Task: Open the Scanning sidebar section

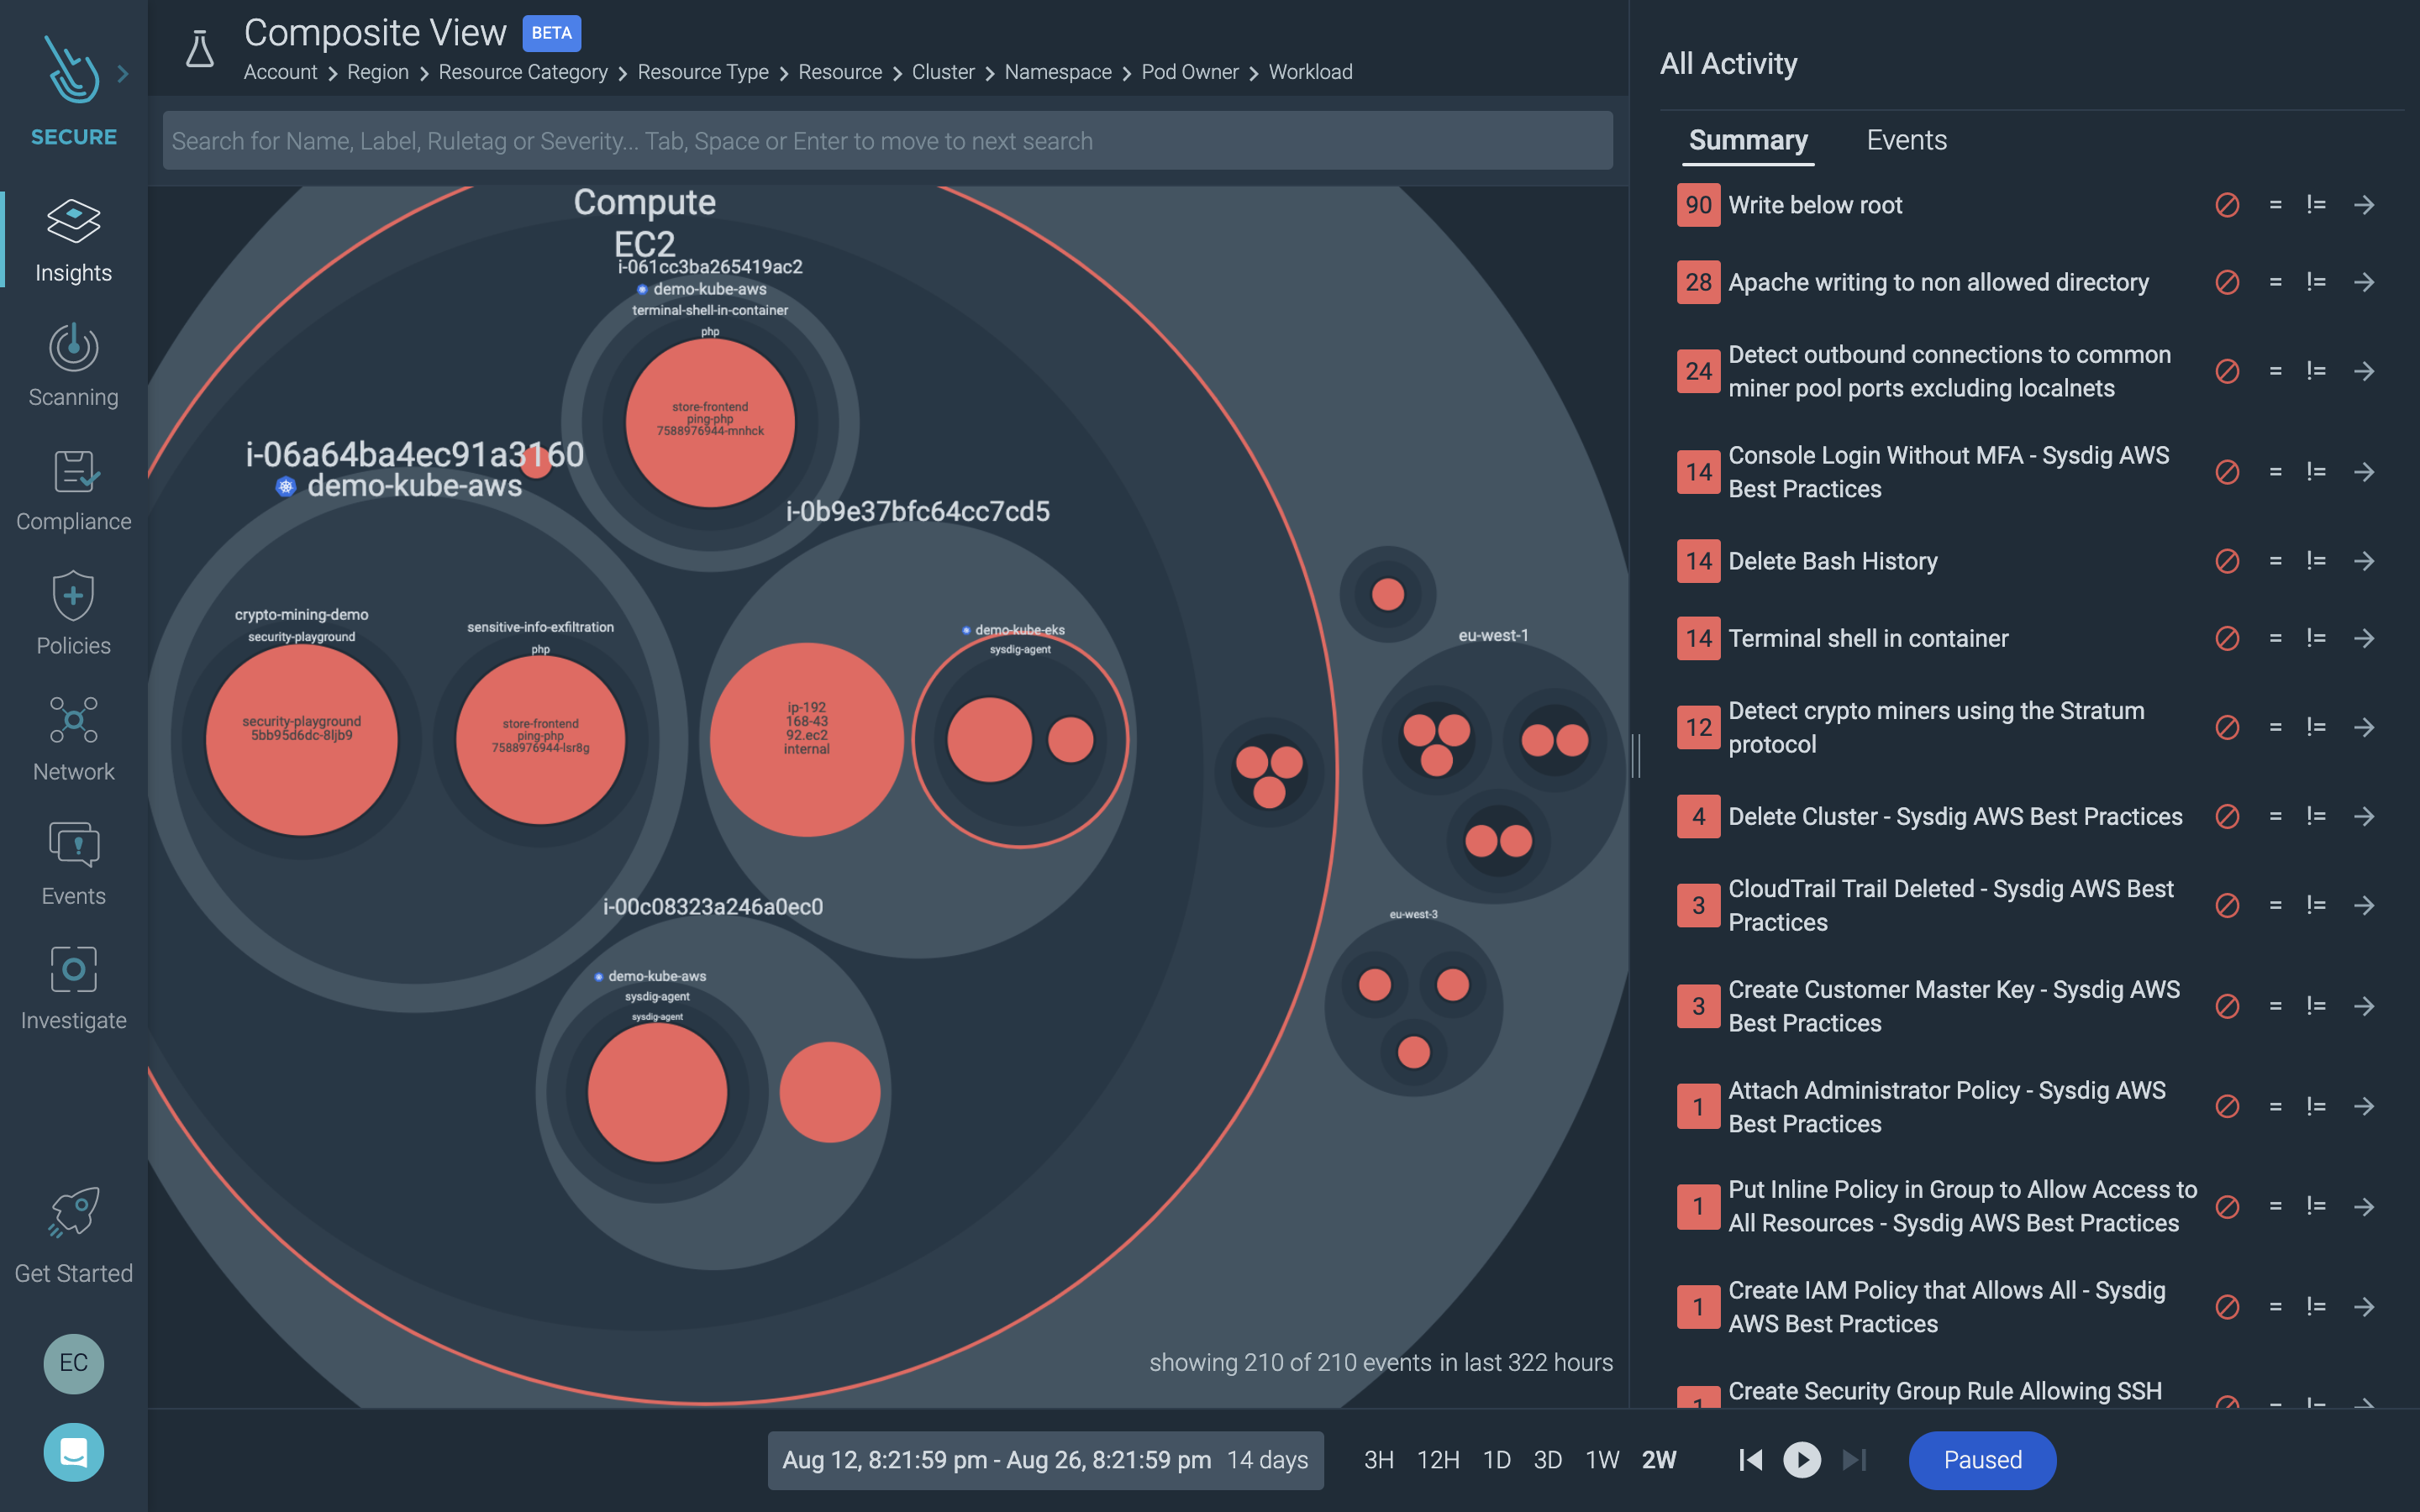Action: click(74, 366)
